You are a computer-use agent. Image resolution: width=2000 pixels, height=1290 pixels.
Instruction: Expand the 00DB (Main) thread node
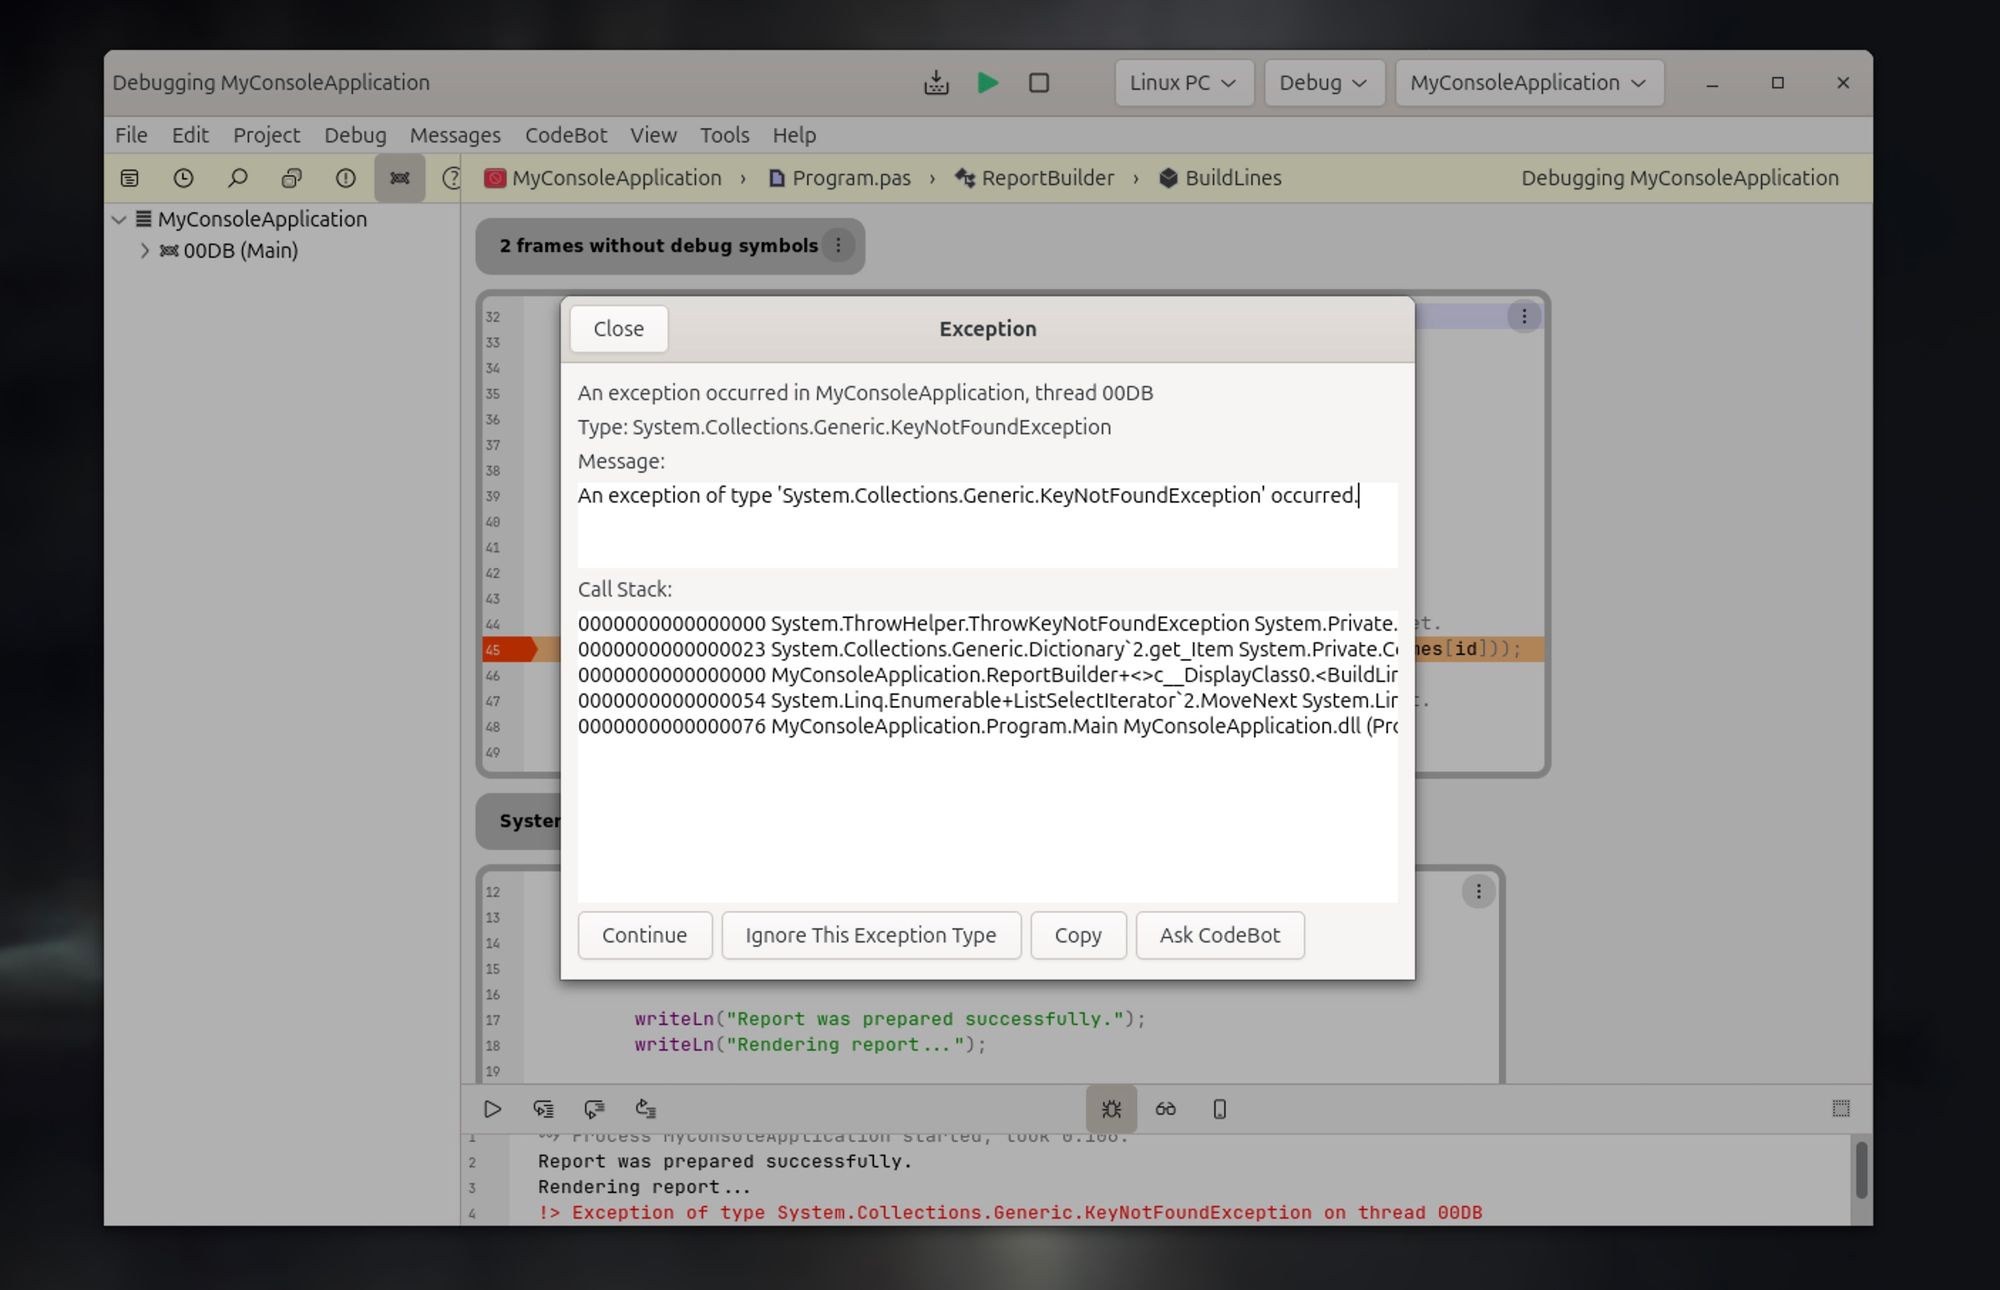pos(145,251)
